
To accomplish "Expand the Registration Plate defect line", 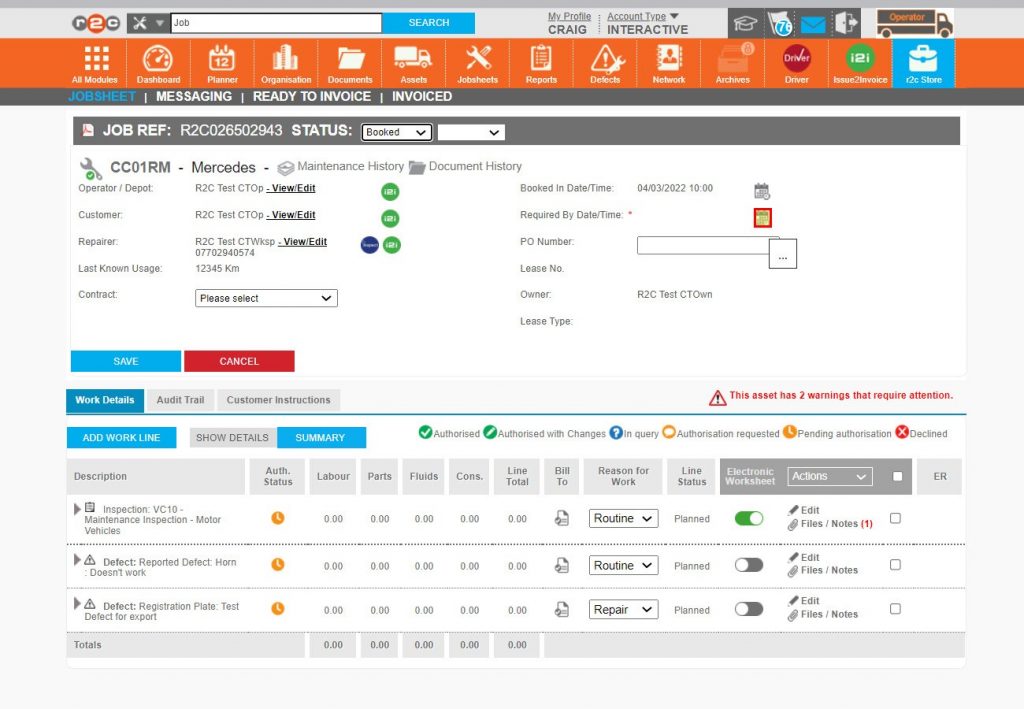I will 77,604.
